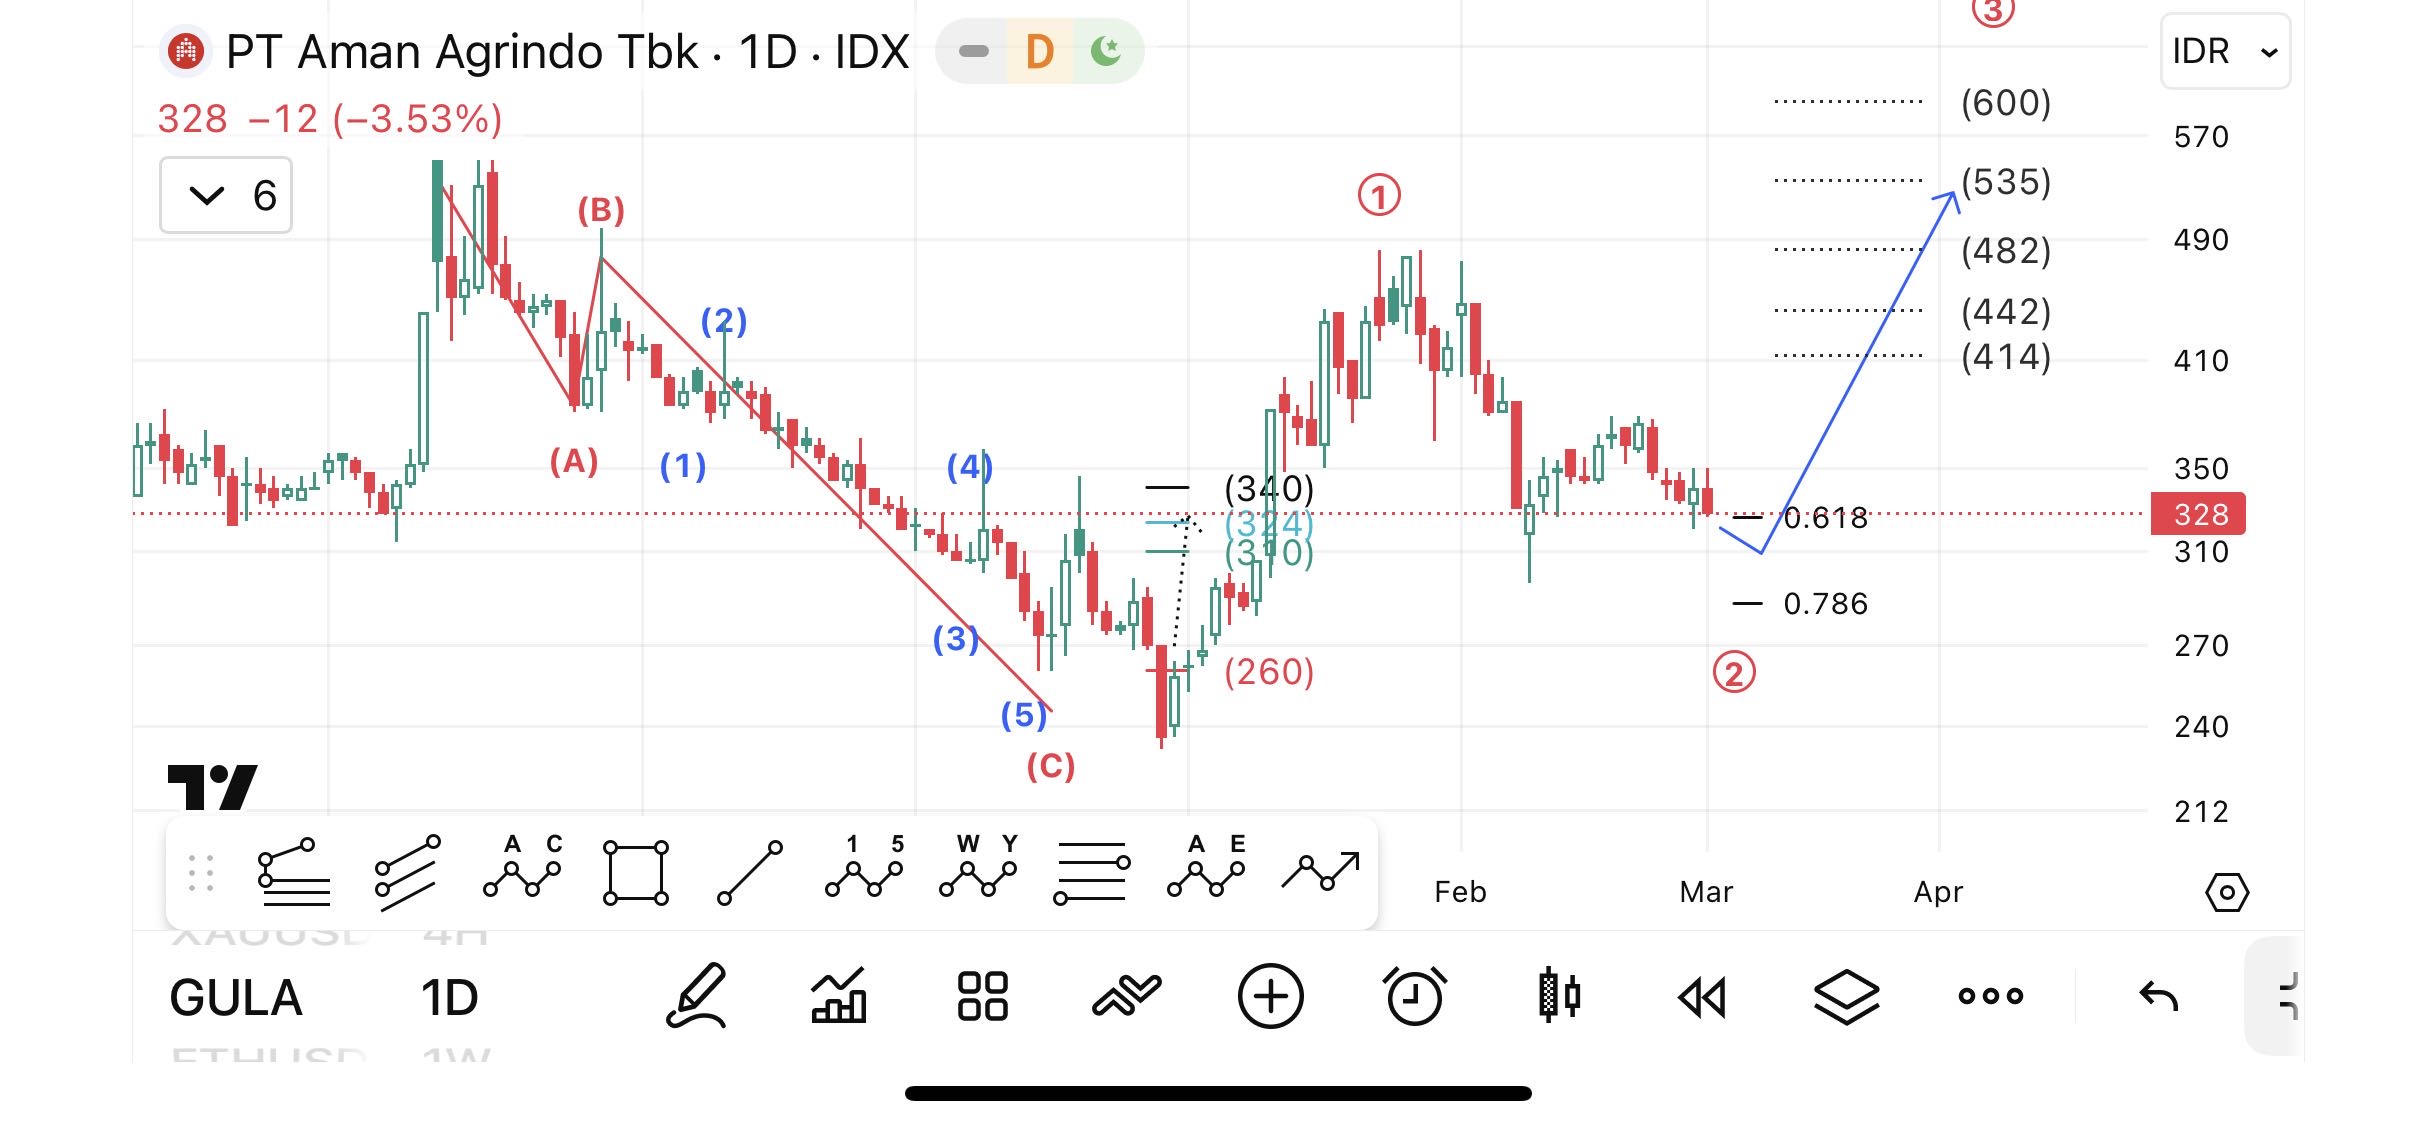Open the drawing pen tools
This screenshot has height=1125, width=2436.
pyautogui.click(x=696, y=996)
